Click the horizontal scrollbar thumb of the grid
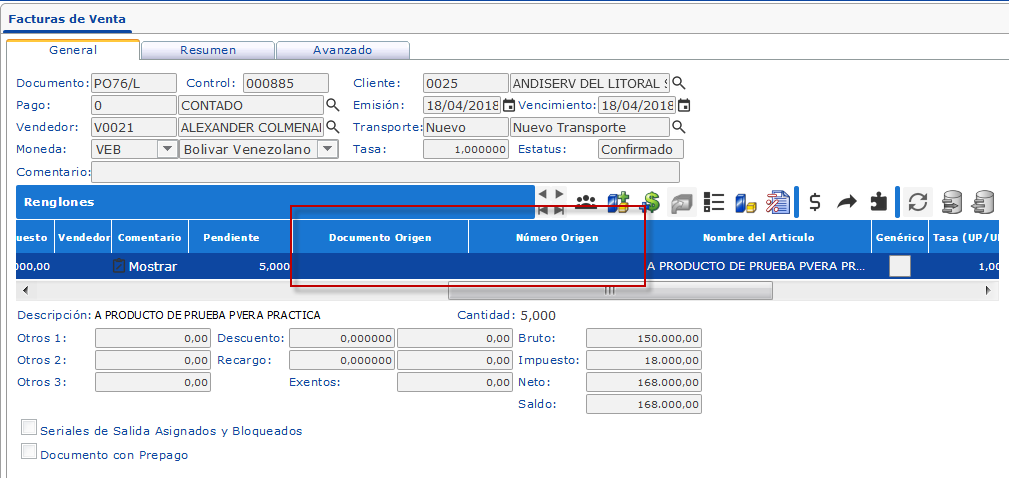 coord(609,290)
